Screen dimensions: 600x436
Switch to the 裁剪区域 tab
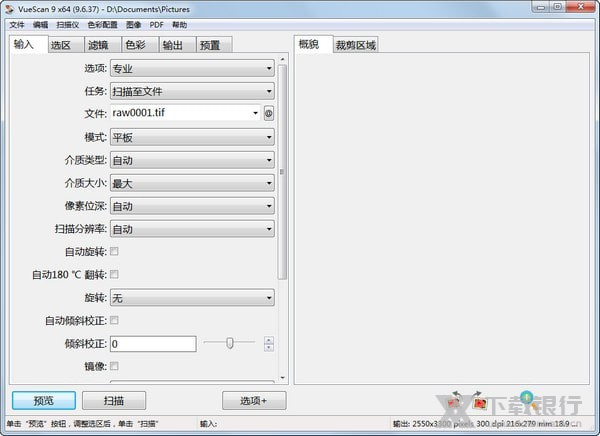(355, 45)
